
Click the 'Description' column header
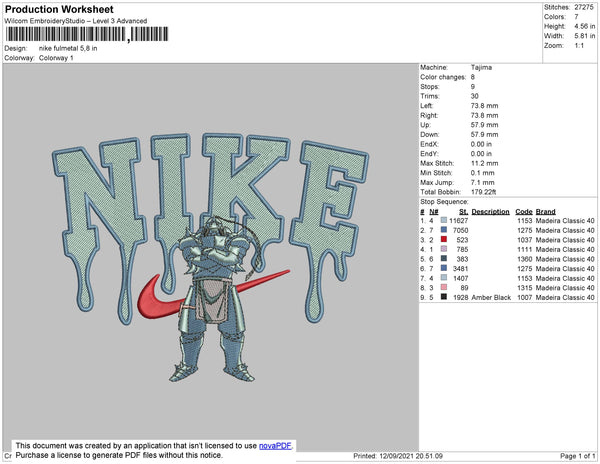[491, 212]
